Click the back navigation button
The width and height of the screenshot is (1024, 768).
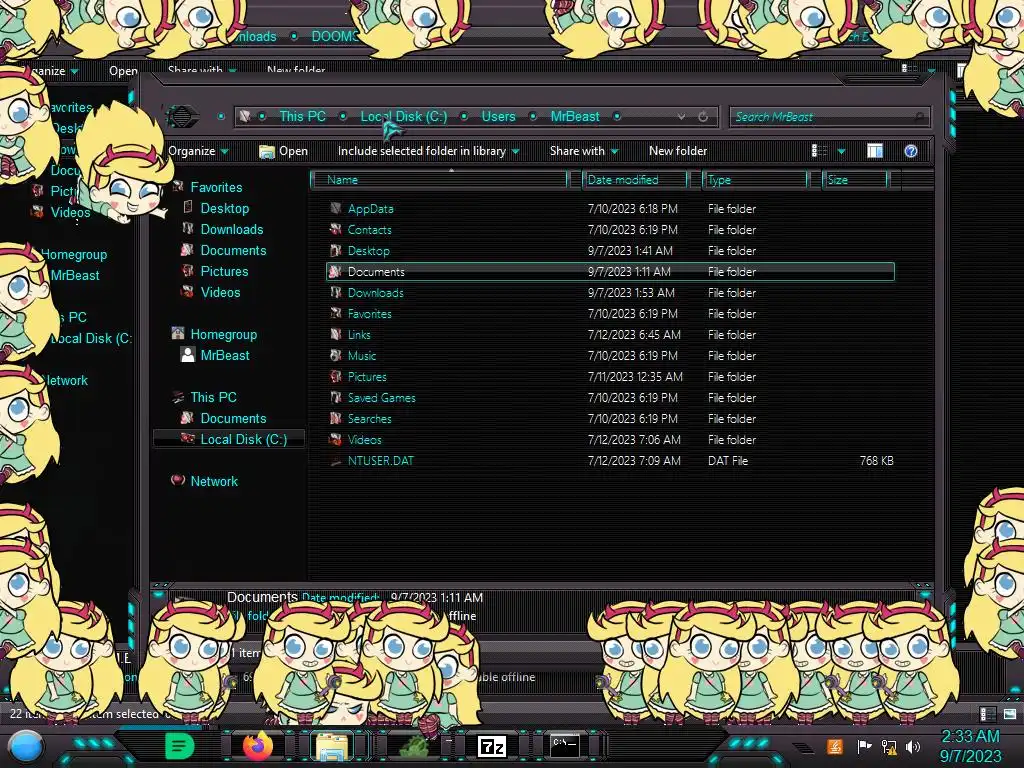click(182, 116)
